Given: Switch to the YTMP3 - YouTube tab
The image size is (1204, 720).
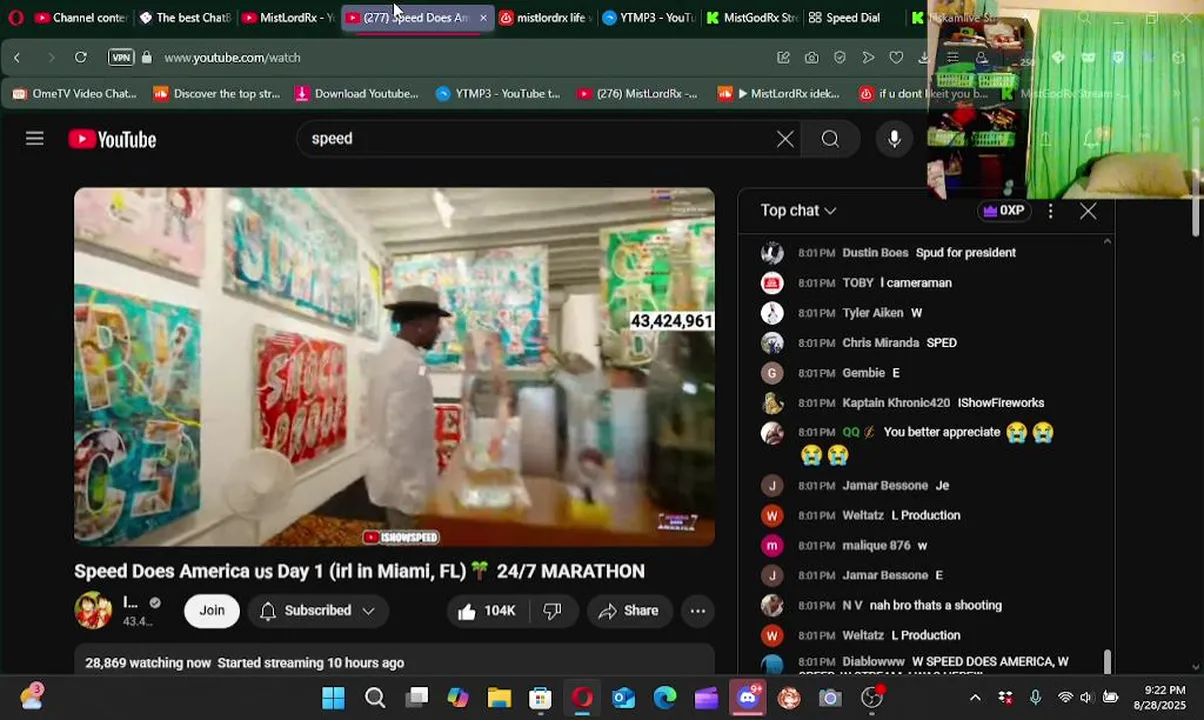Looking at the screenshot, I should point(650,18).
